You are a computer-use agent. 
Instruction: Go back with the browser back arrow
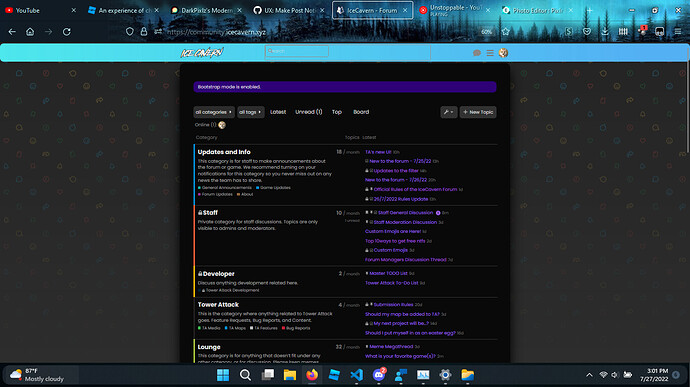12,32
